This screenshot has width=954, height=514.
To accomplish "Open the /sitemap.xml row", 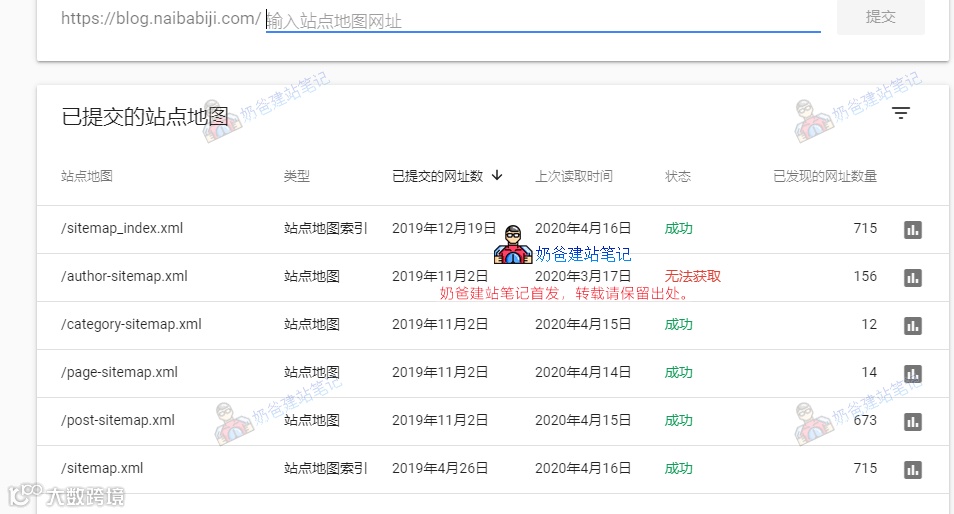I will coord(493,470).
